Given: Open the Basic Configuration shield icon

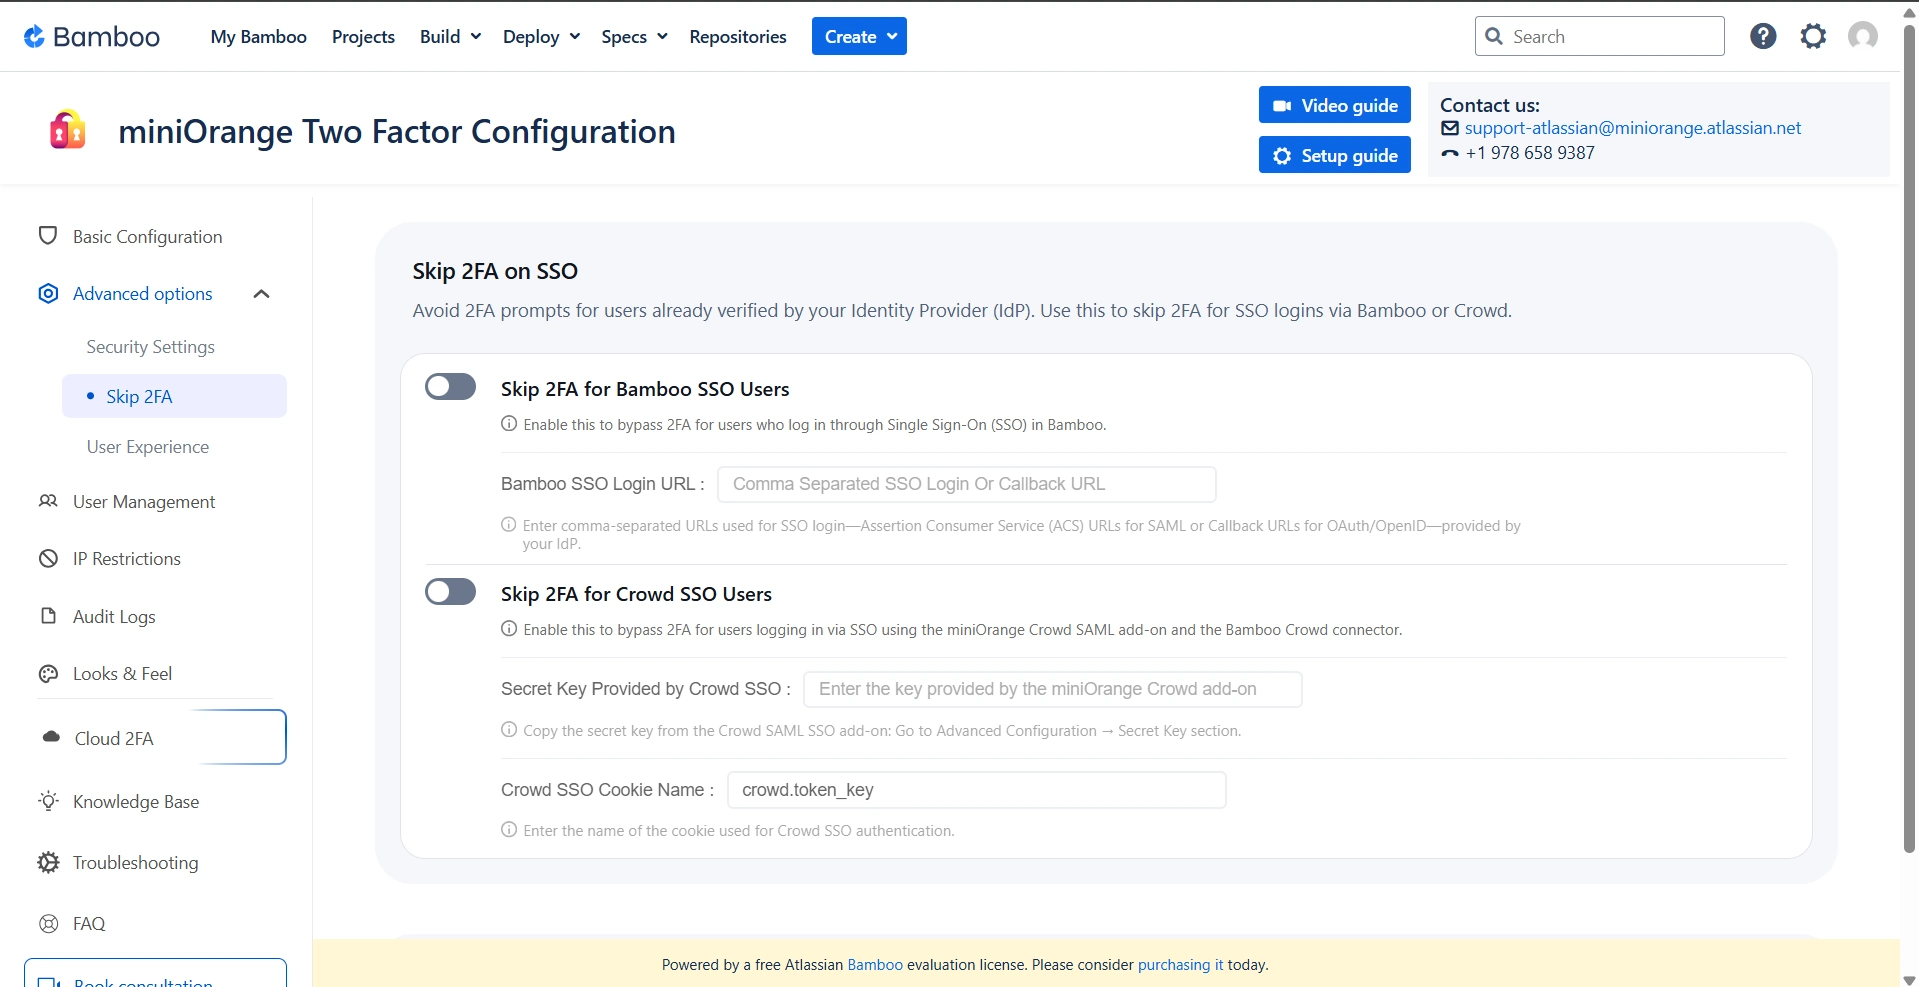Looking at the screenshot, I should [x=48, y=236].
